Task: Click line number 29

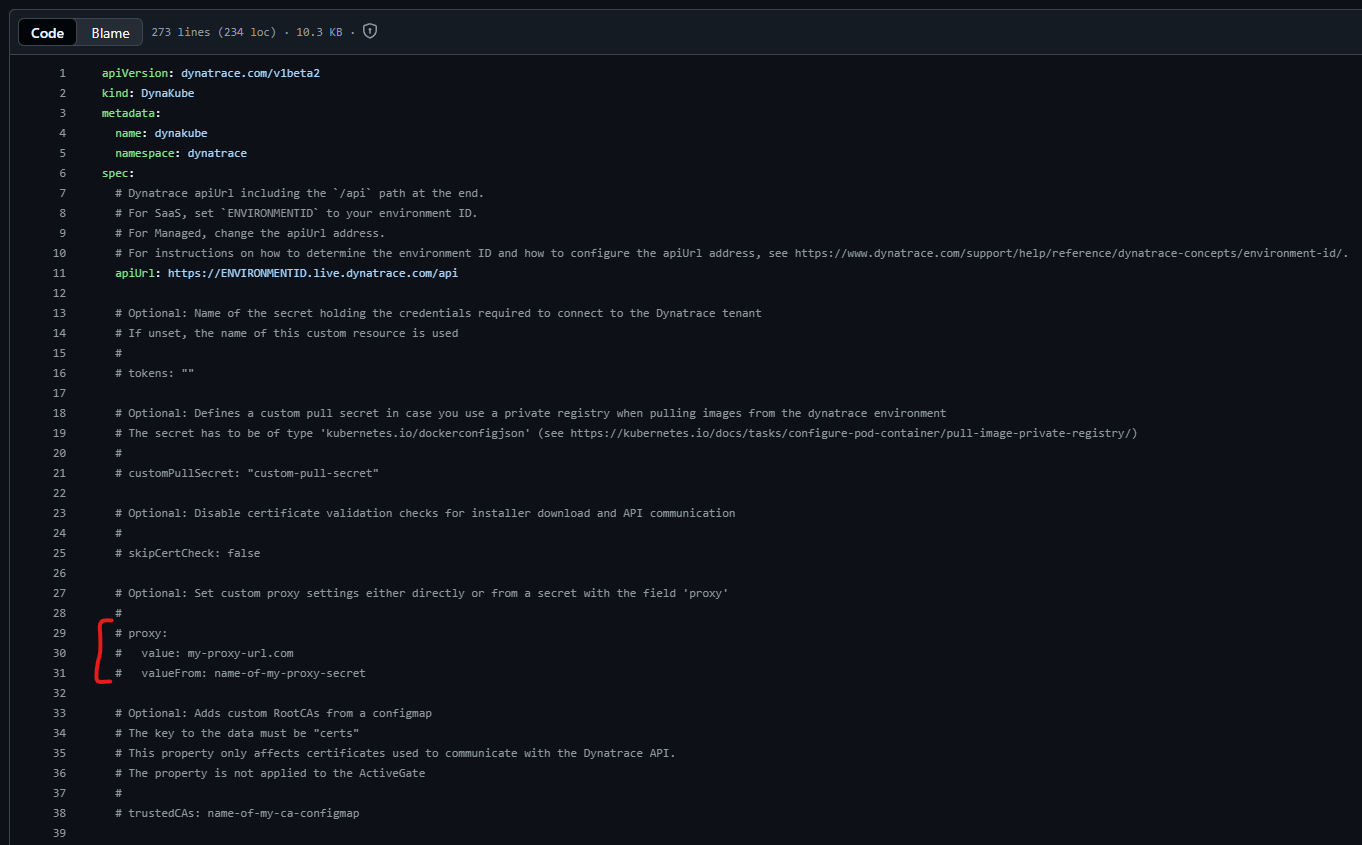Action: click(59, 633)
